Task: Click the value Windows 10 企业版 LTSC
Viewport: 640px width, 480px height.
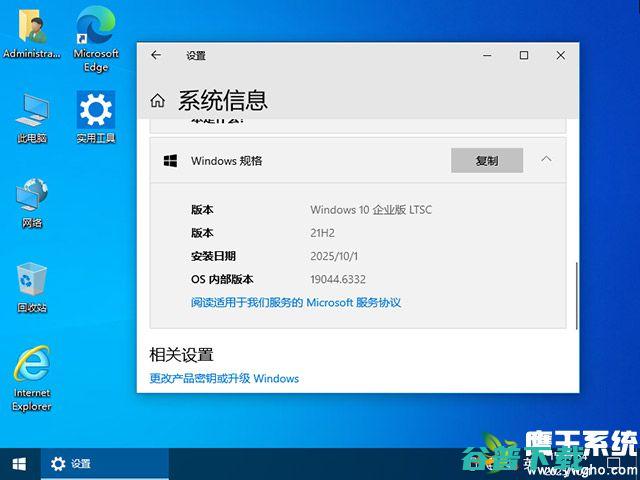Action: click(371, 210)
